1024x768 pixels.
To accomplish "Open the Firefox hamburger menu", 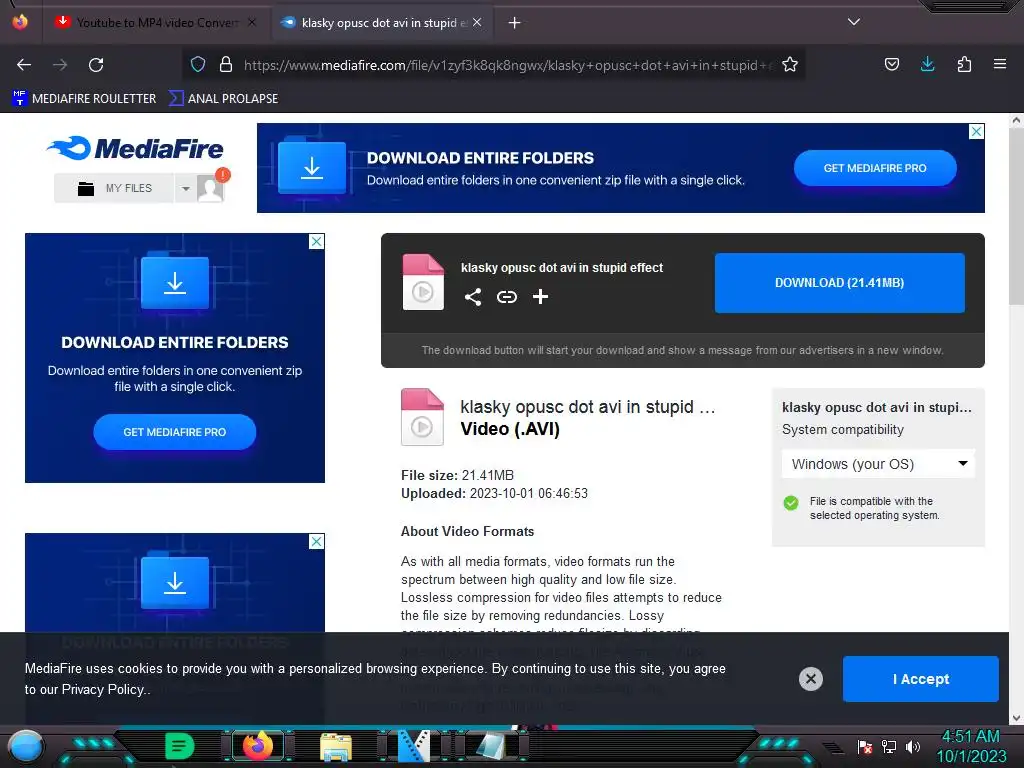I will coord(999,64).
